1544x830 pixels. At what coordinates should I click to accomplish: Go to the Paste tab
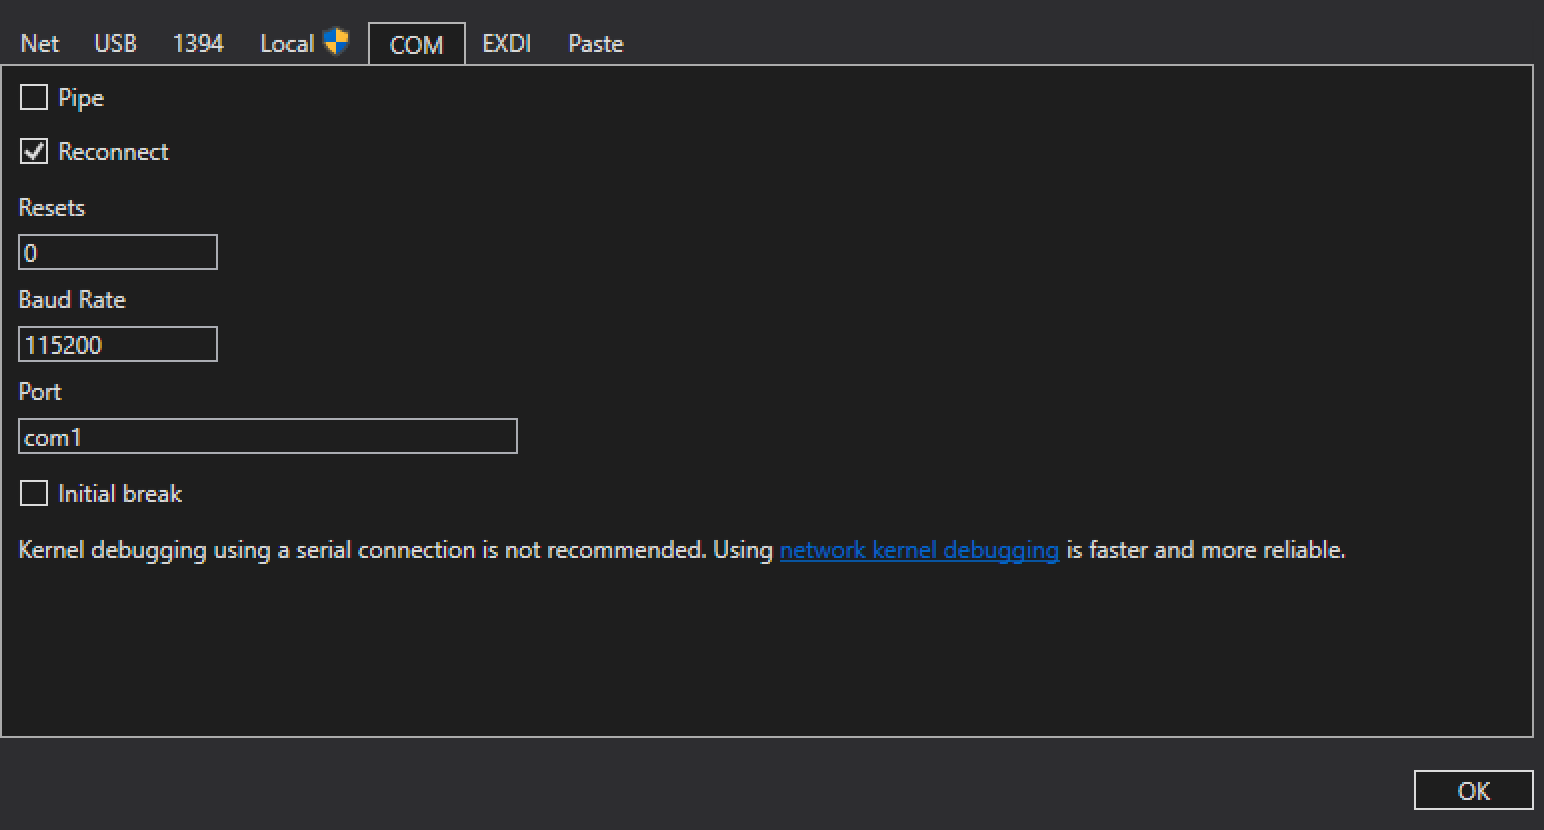click(595, 44)
